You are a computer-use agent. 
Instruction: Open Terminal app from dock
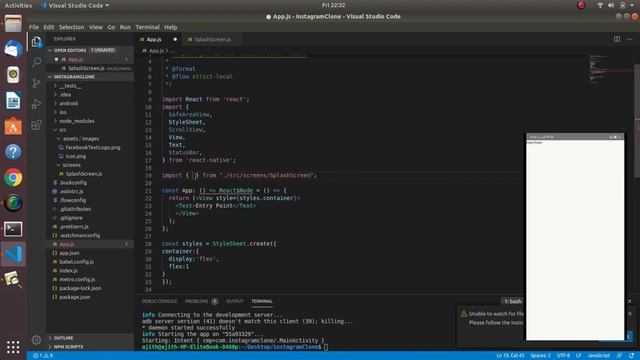[13, 229]
